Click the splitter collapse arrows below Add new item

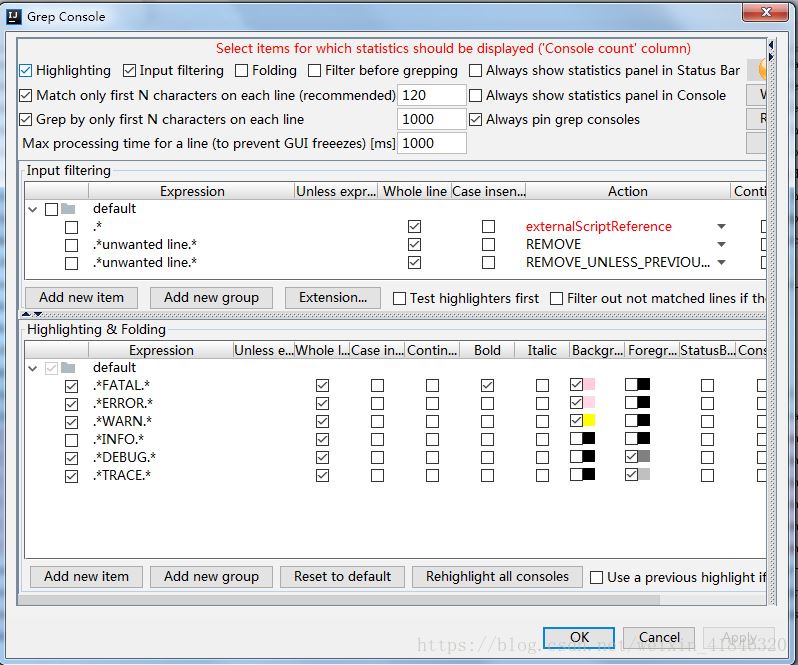27,314
